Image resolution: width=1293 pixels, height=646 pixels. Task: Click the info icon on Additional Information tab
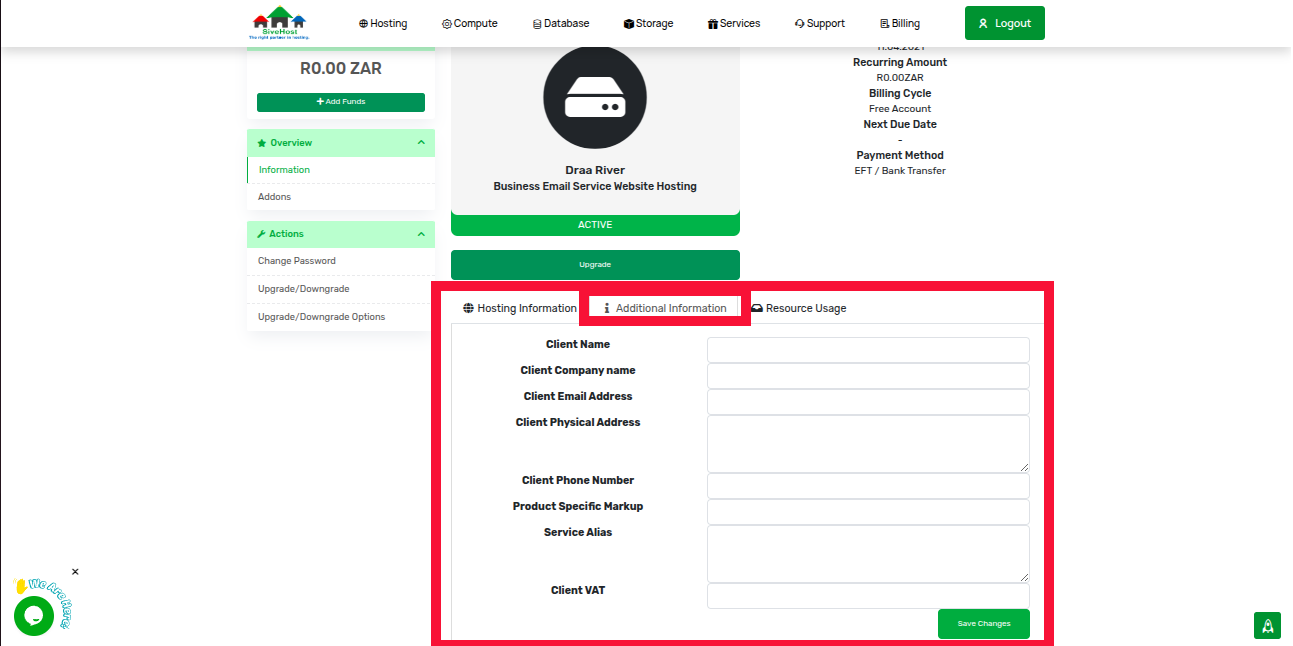[607, 308]
